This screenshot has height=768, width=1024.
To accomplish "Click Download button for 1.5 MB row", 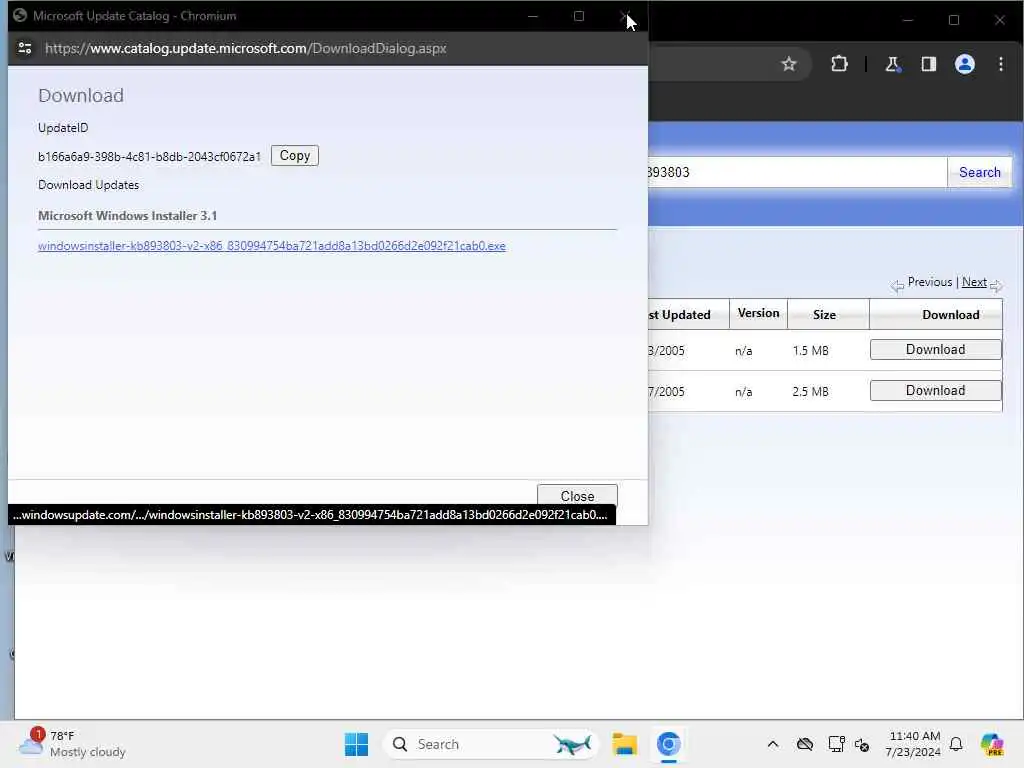I will [935, 349].
